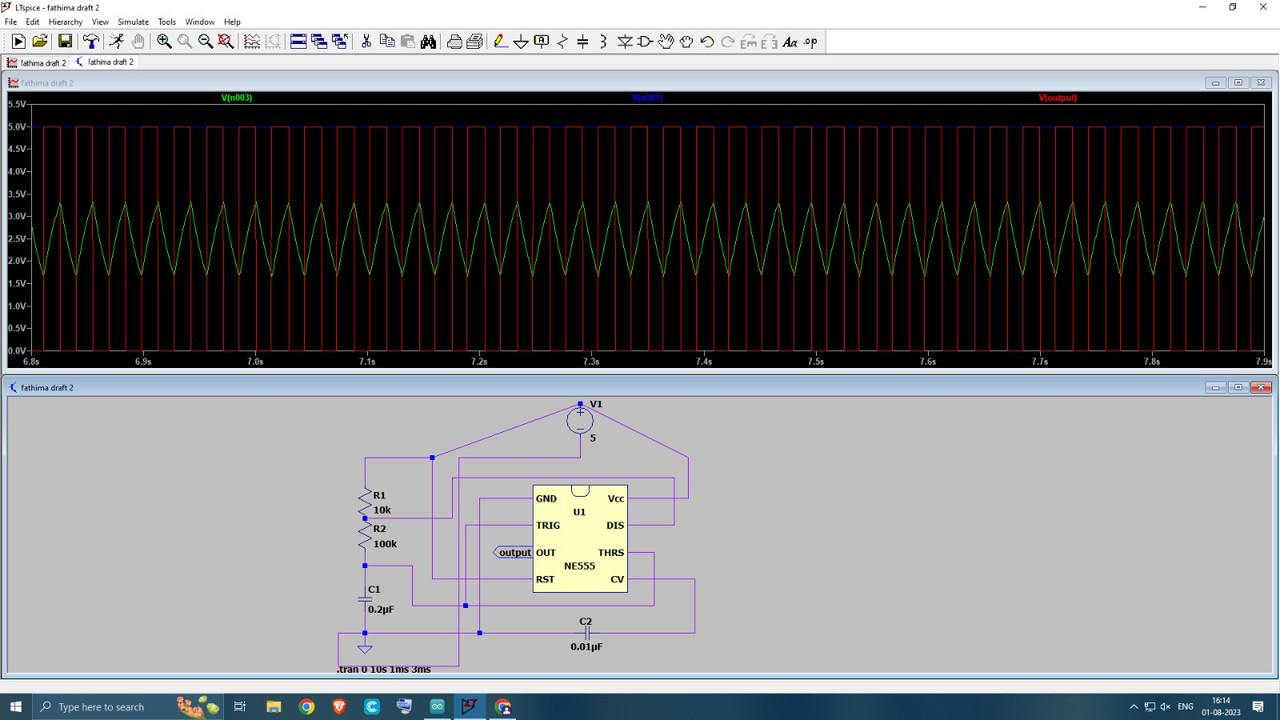Click the output net label on schematic

click(514, 552)
